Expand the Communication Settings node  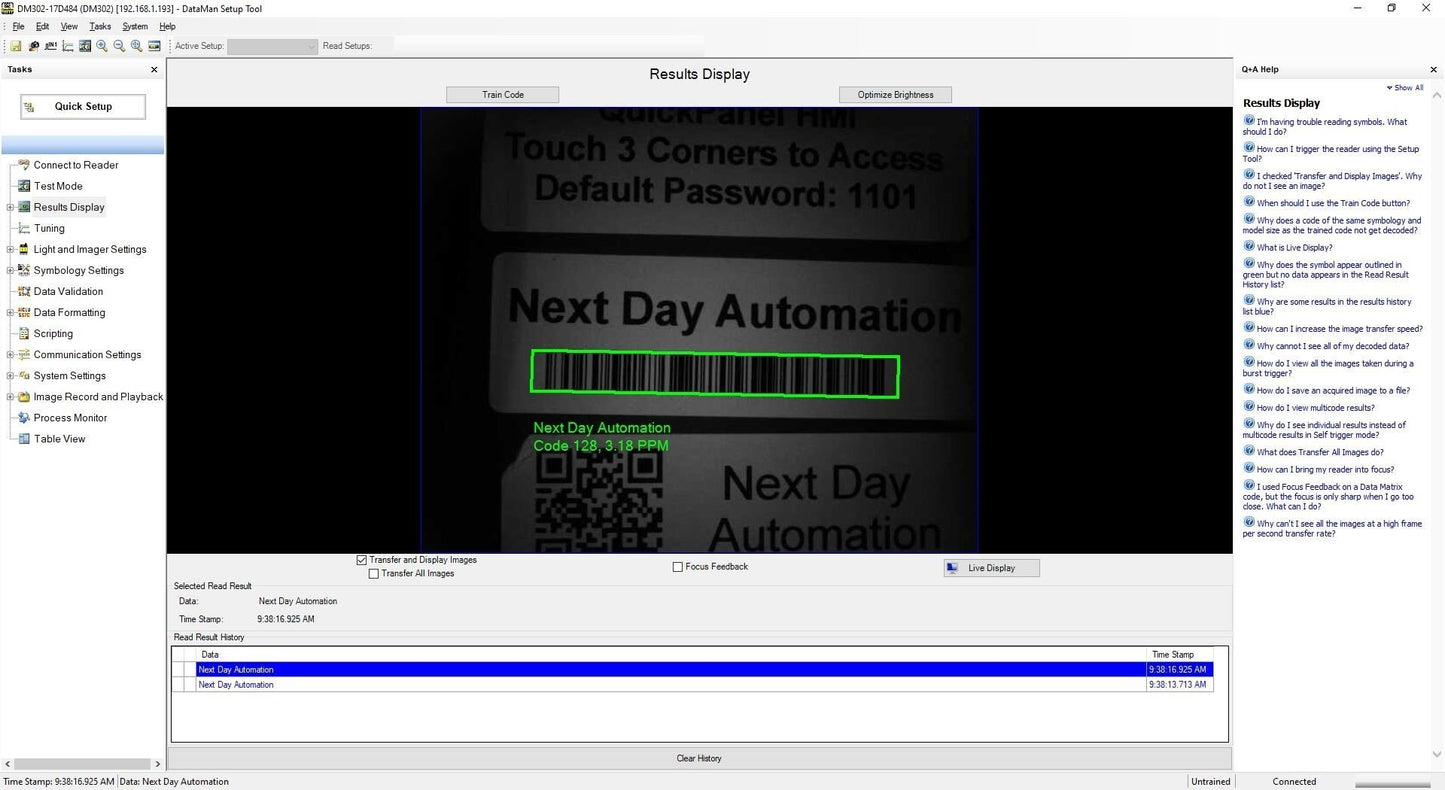[11, 354]
